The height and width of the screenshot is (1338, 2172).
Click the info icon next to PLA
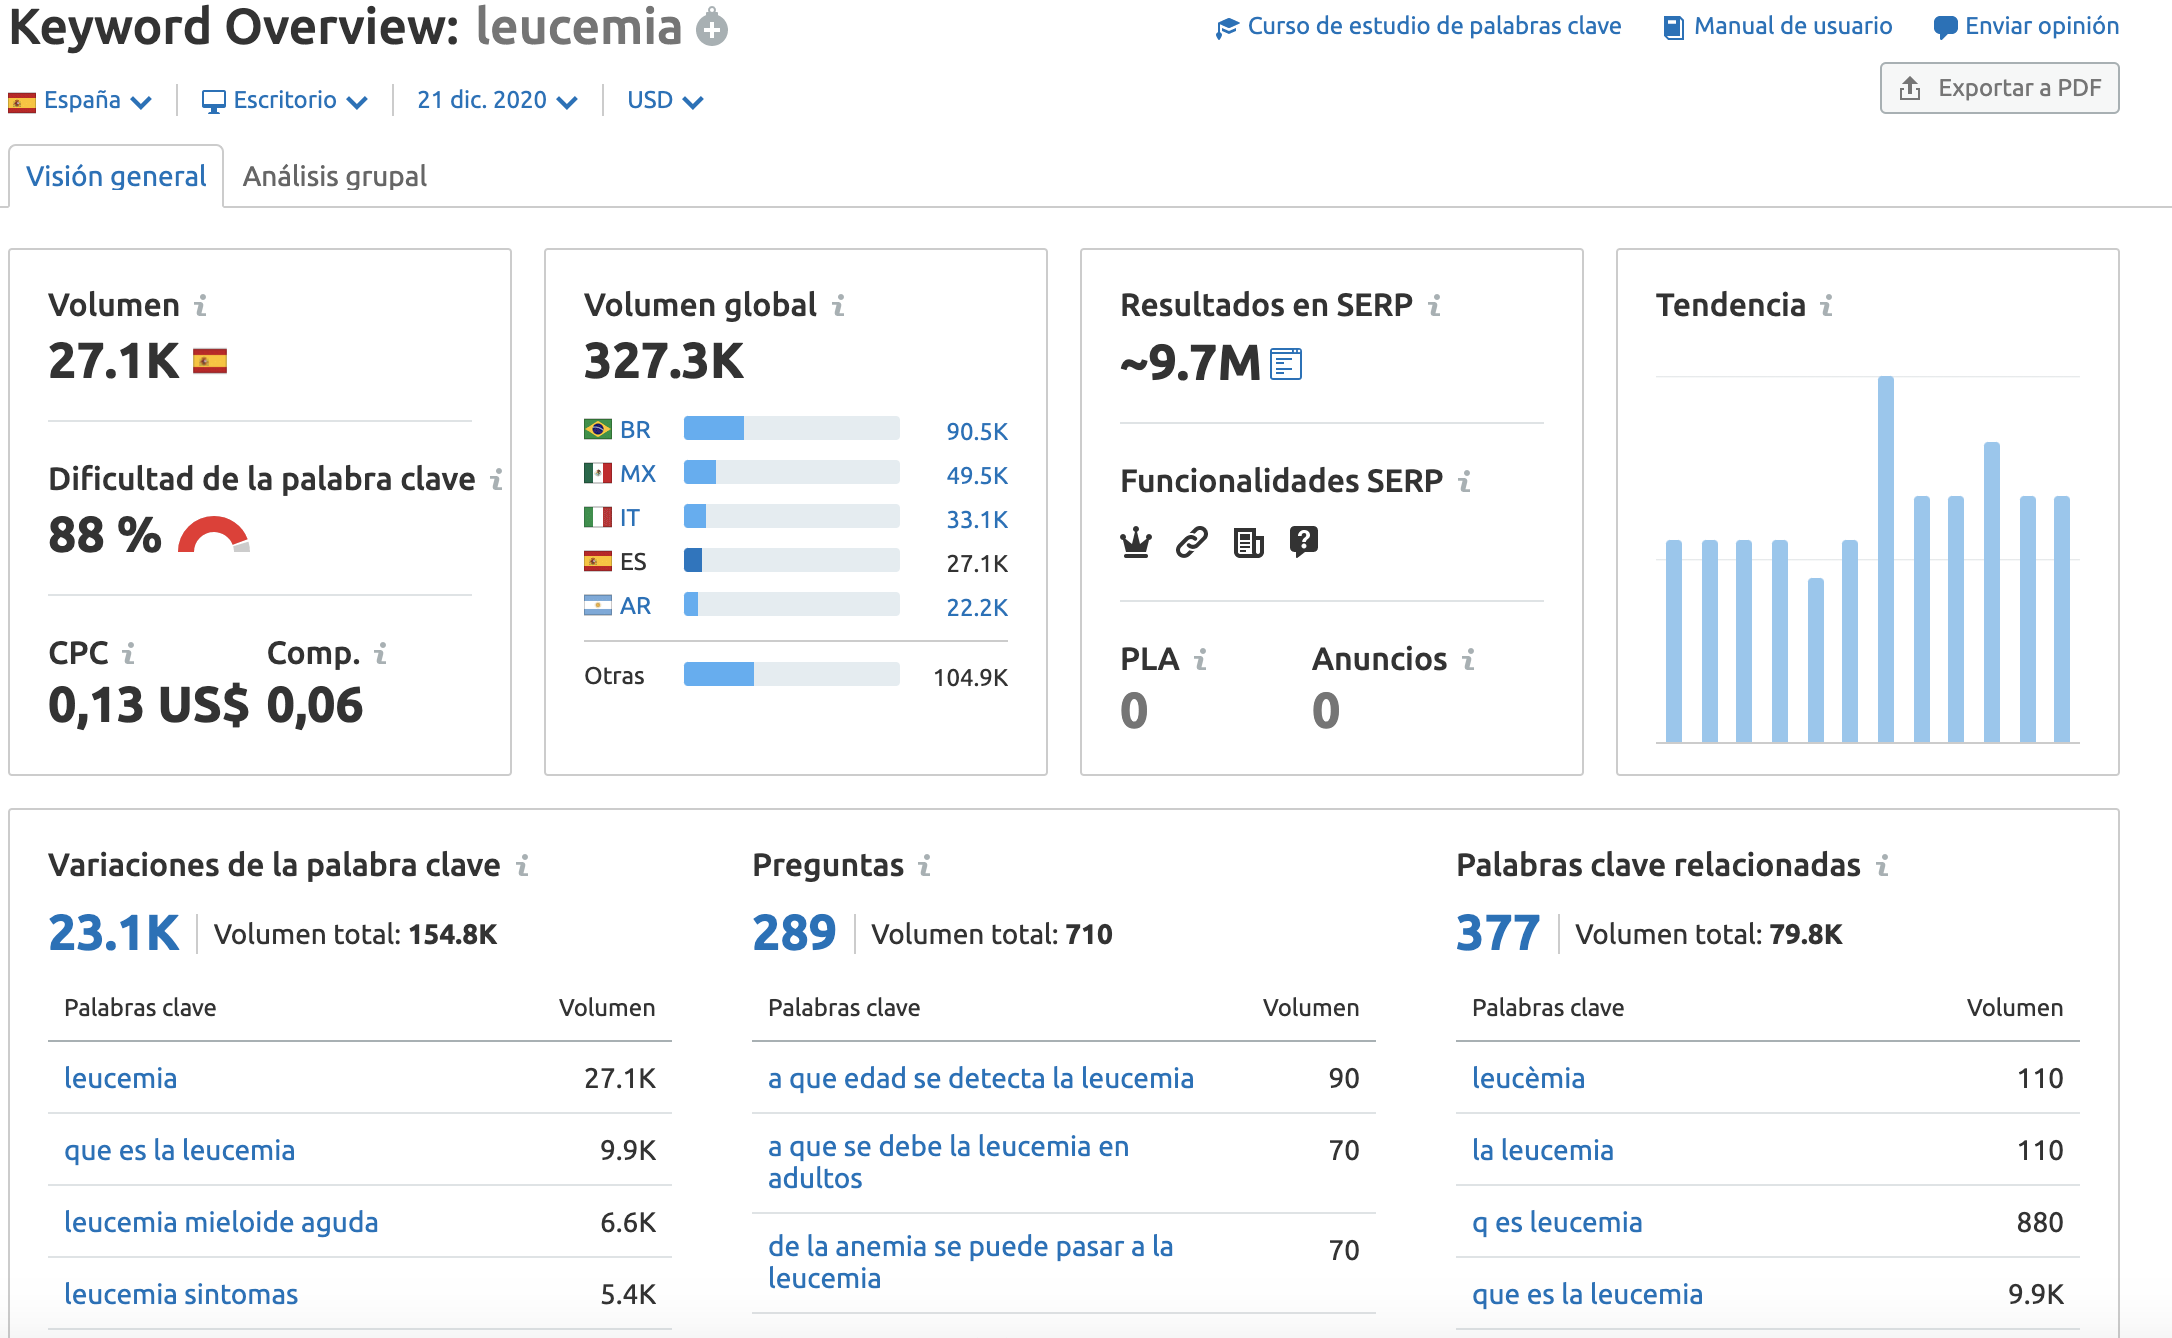tap(1200, 660)
